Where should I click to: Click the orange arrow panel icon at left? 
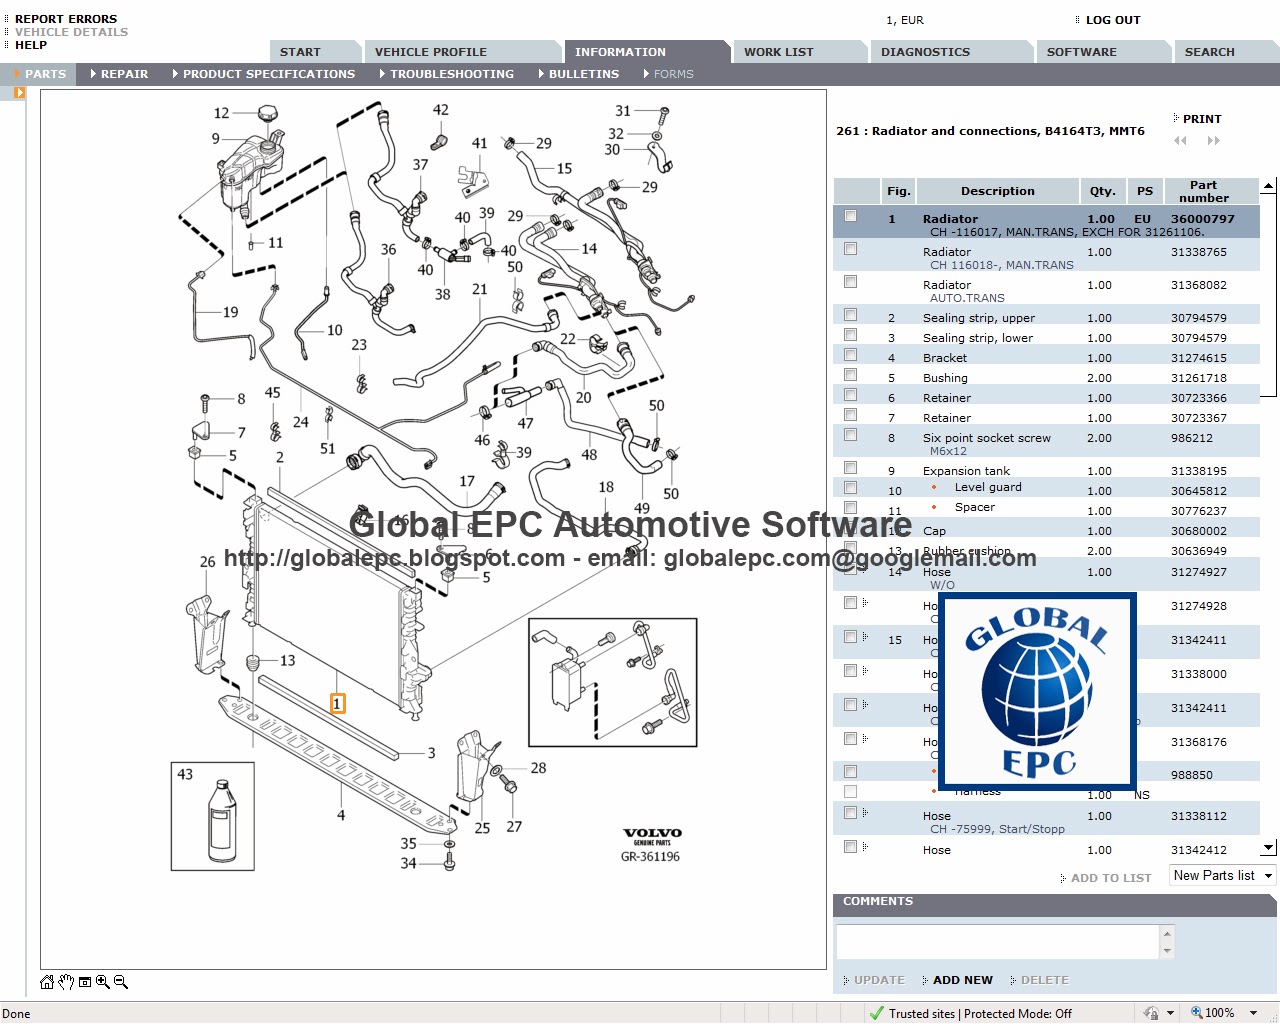pyautogui.click(x=19, y=93)
